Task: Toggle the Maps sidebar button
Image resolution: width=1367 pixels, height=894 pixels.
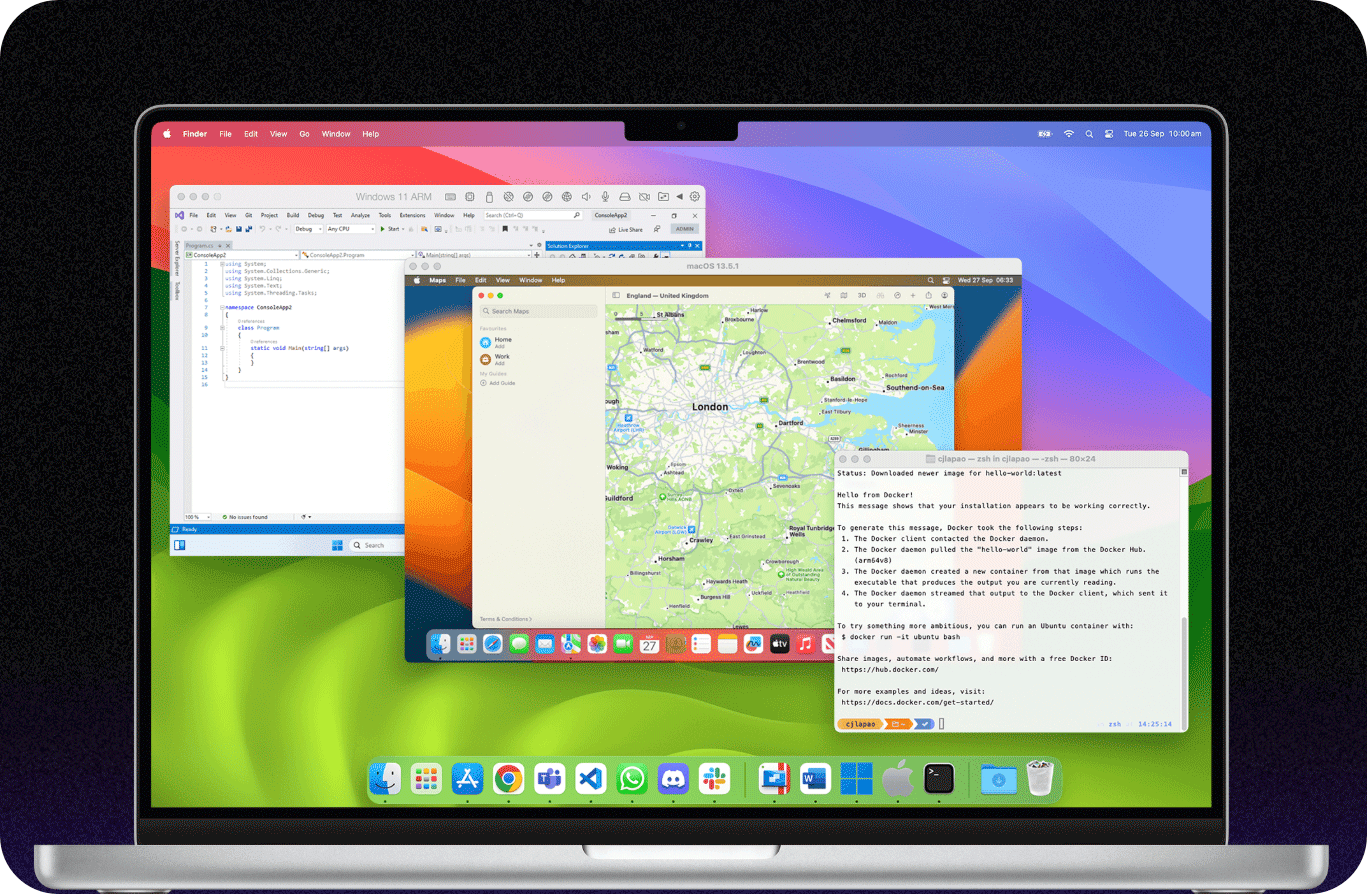Action: [x=616, y=295]
